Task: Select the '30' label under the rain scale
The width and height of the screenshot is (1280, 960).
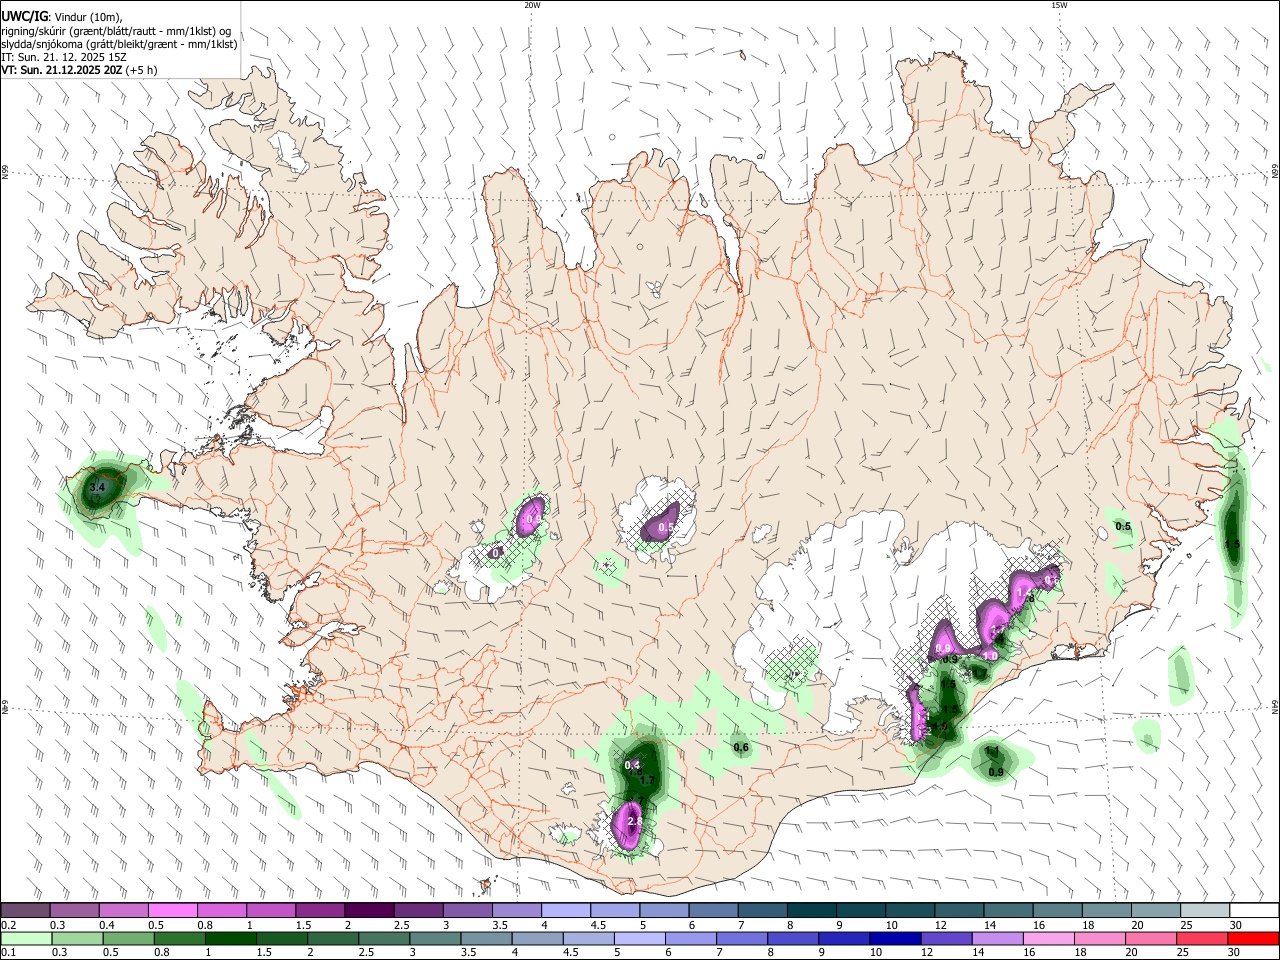Action: (x=1236, y=952)
